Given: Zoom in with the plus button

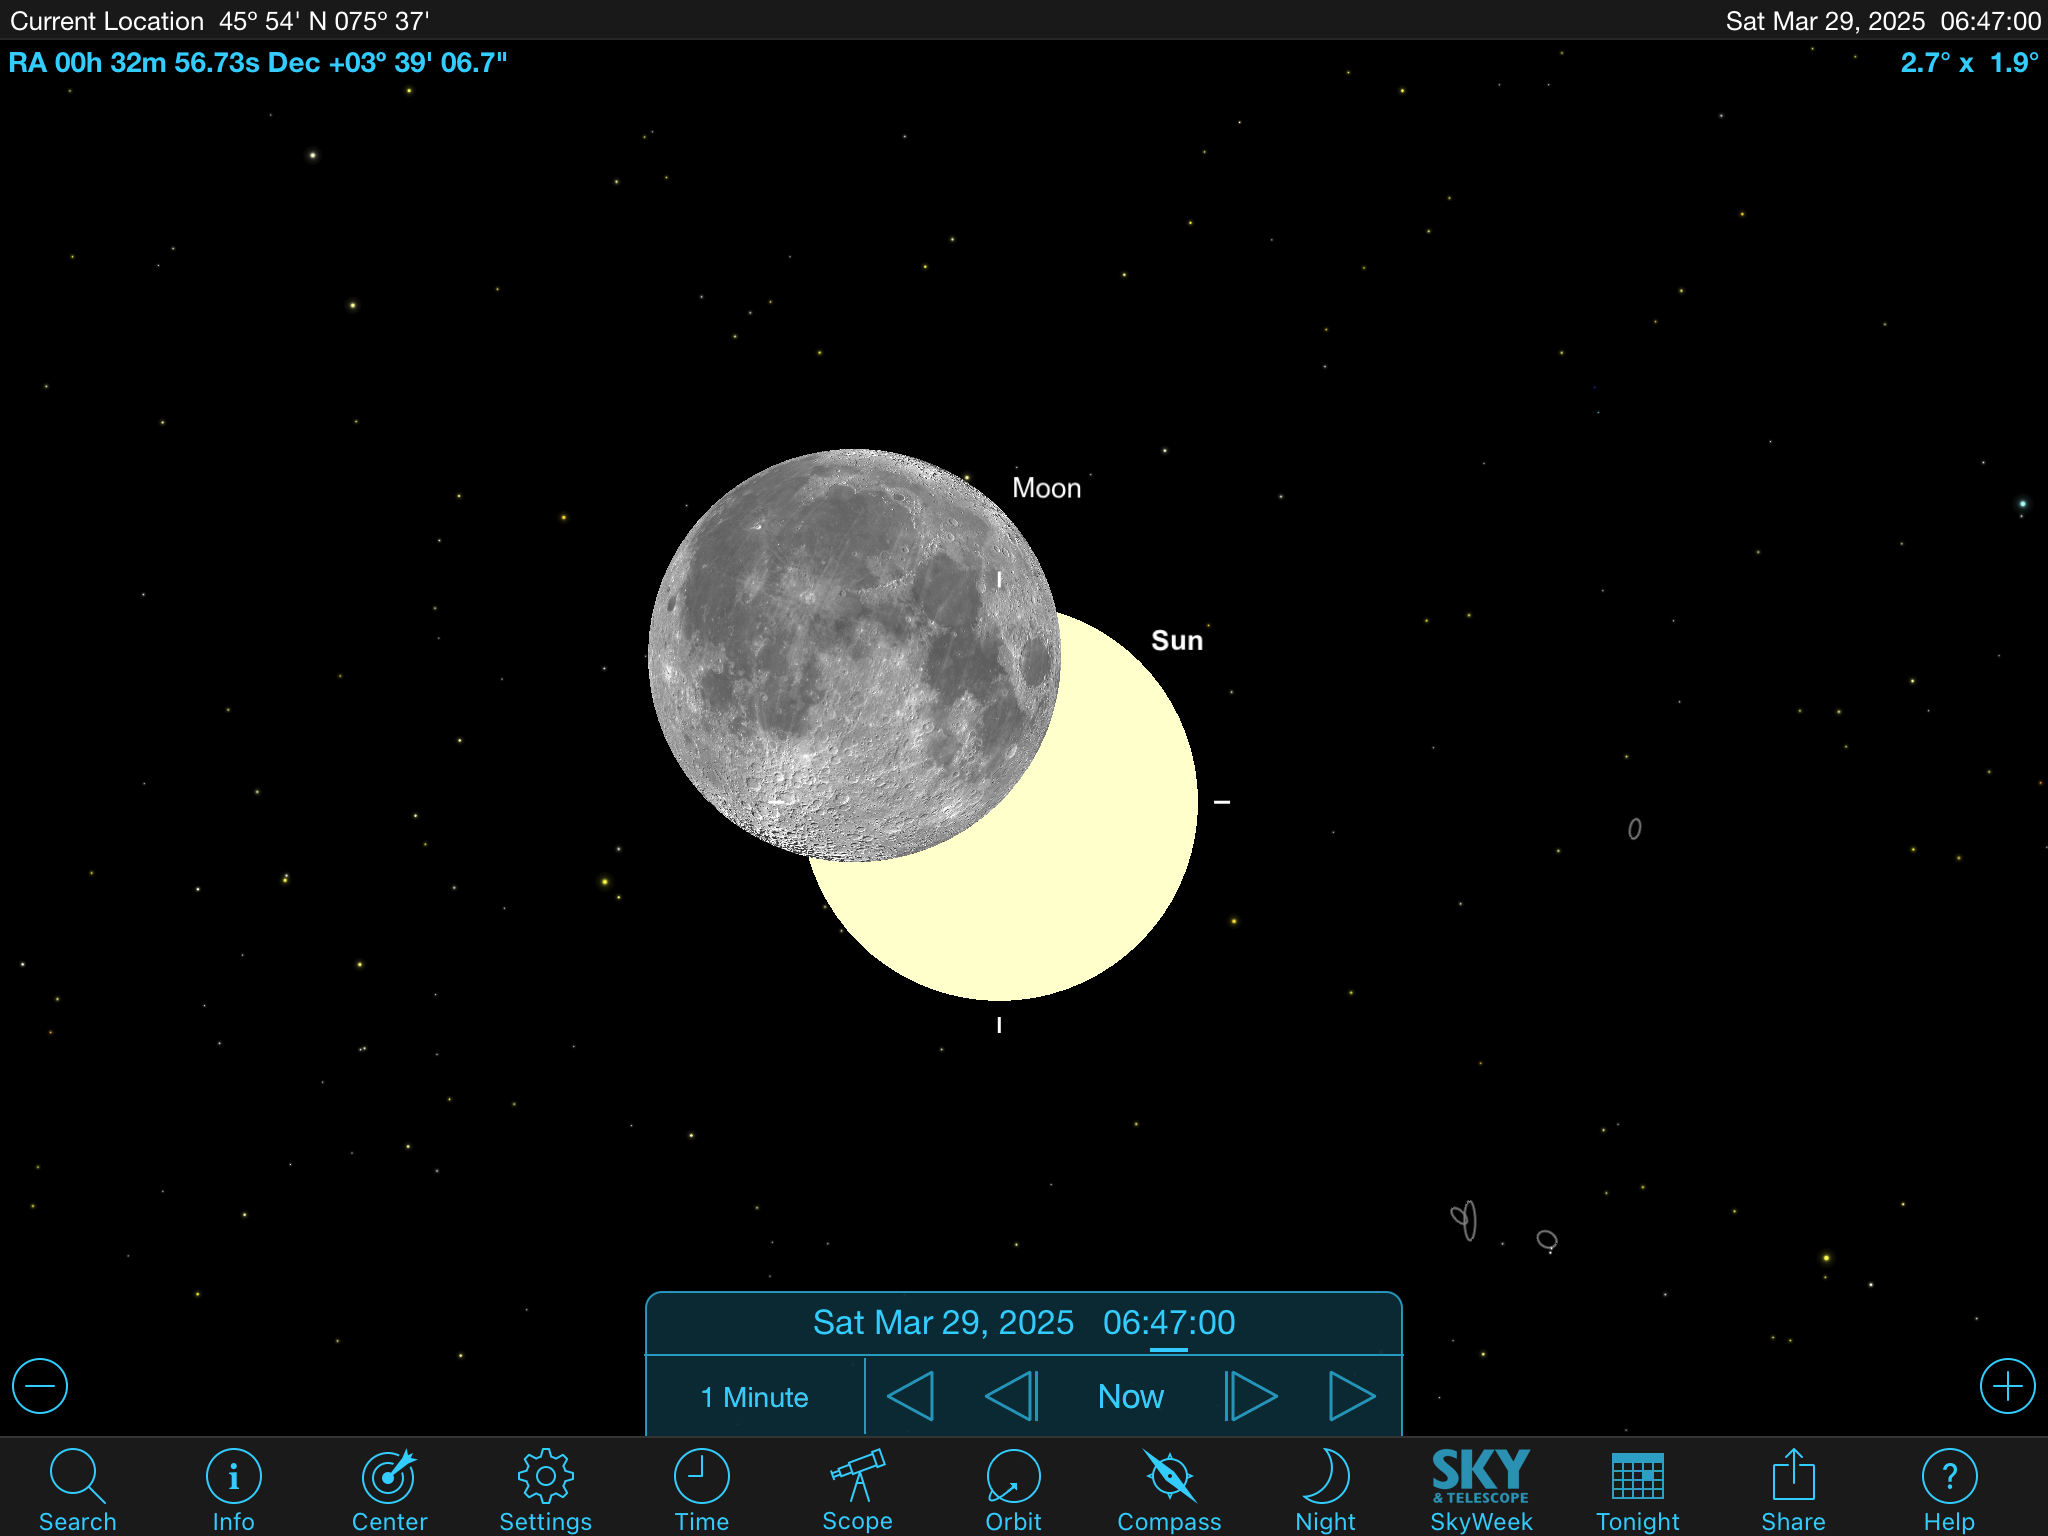Looking at the screenshot, I should (2007, 1386).
